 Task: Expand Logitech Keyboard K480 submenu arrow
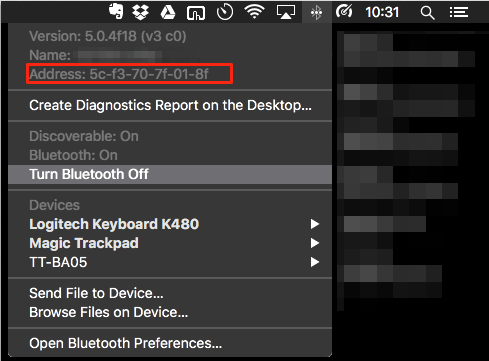click(315, 224)
